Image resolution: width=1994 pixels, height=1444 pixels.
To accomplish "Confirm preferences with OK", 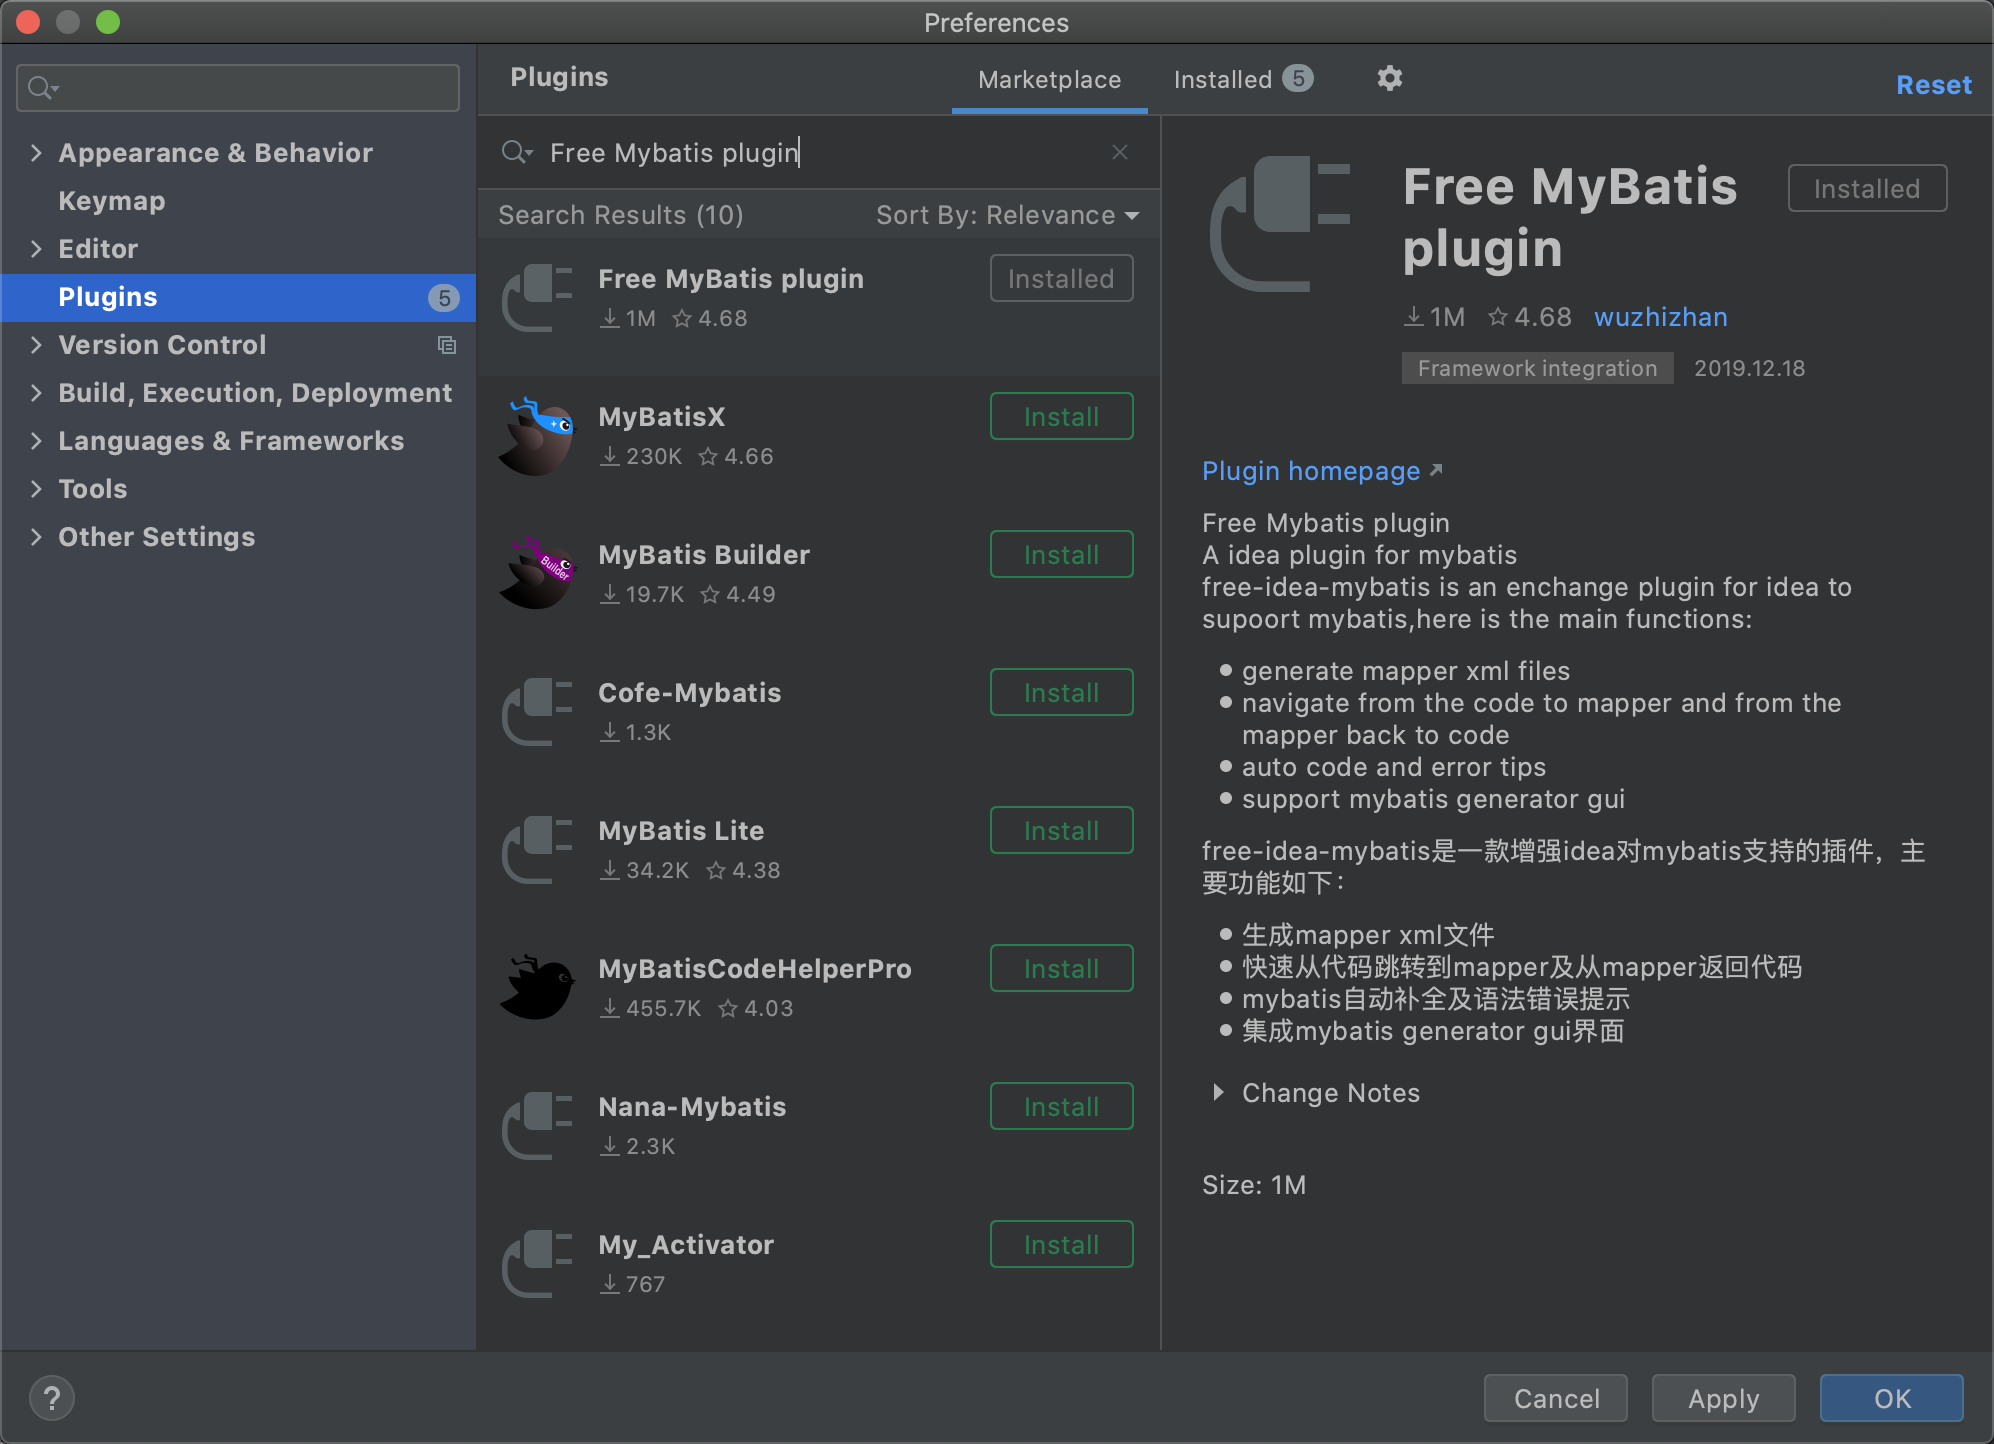I will 1891,1398.
